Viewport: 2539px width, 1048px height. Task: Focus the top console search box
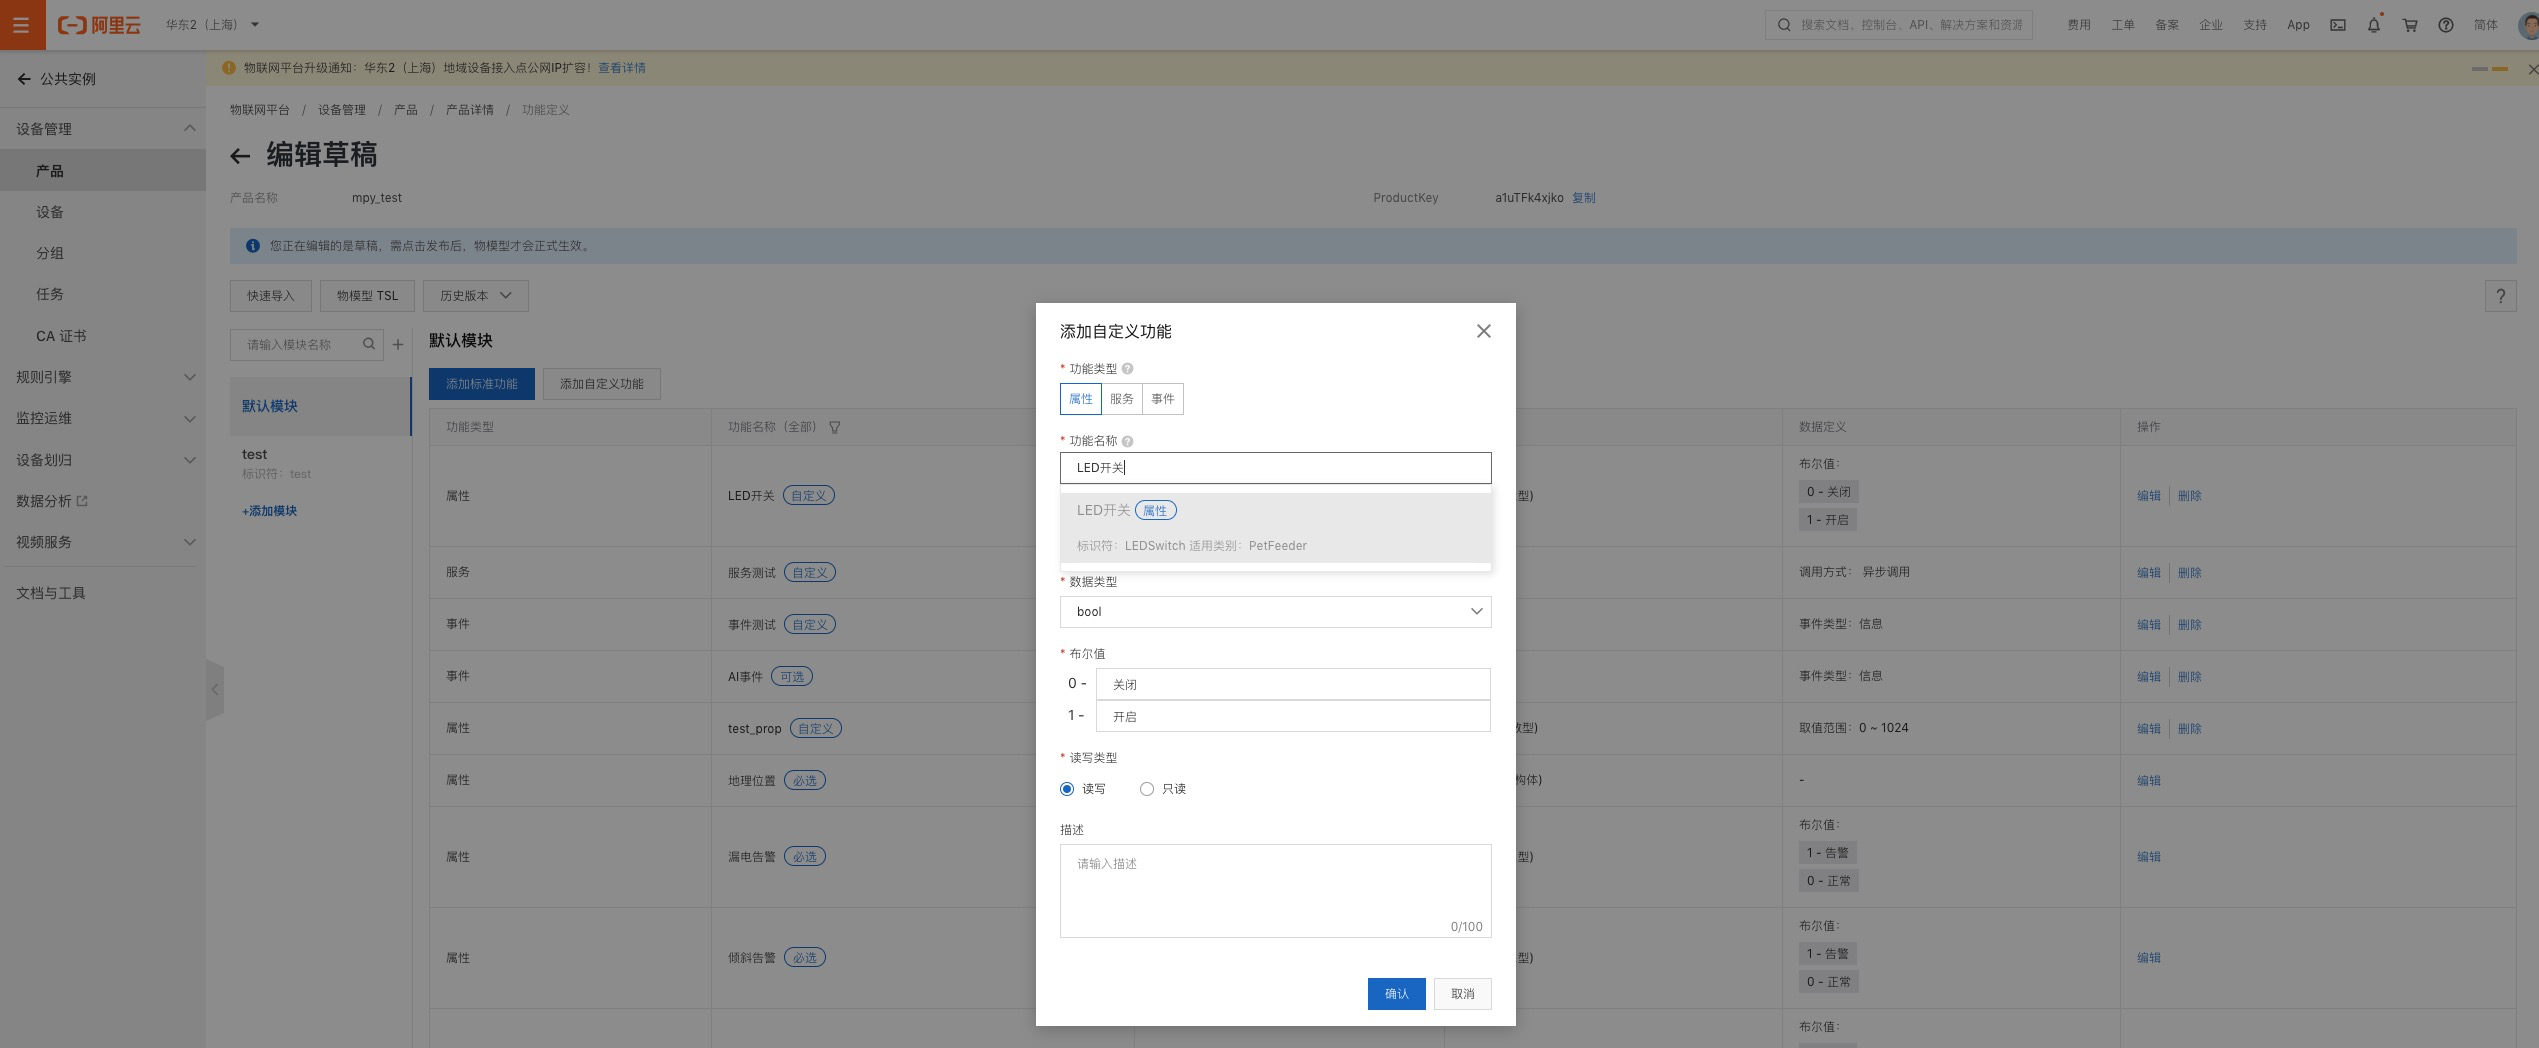[x=1899, y=25]
